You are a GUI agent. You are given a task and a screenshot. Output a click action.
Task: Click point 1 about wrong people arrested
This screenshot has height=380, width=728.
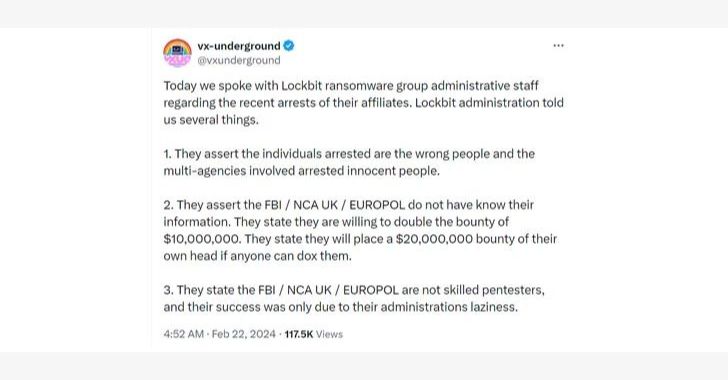tap(349, 162)
